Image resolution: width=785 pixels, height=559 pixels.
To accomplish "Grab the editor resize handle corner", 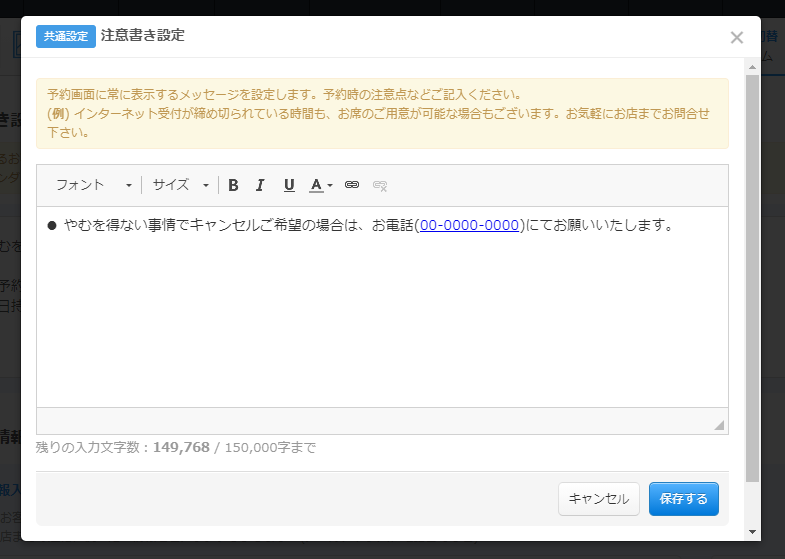I will pyautogui.click(x=719, y=425).
